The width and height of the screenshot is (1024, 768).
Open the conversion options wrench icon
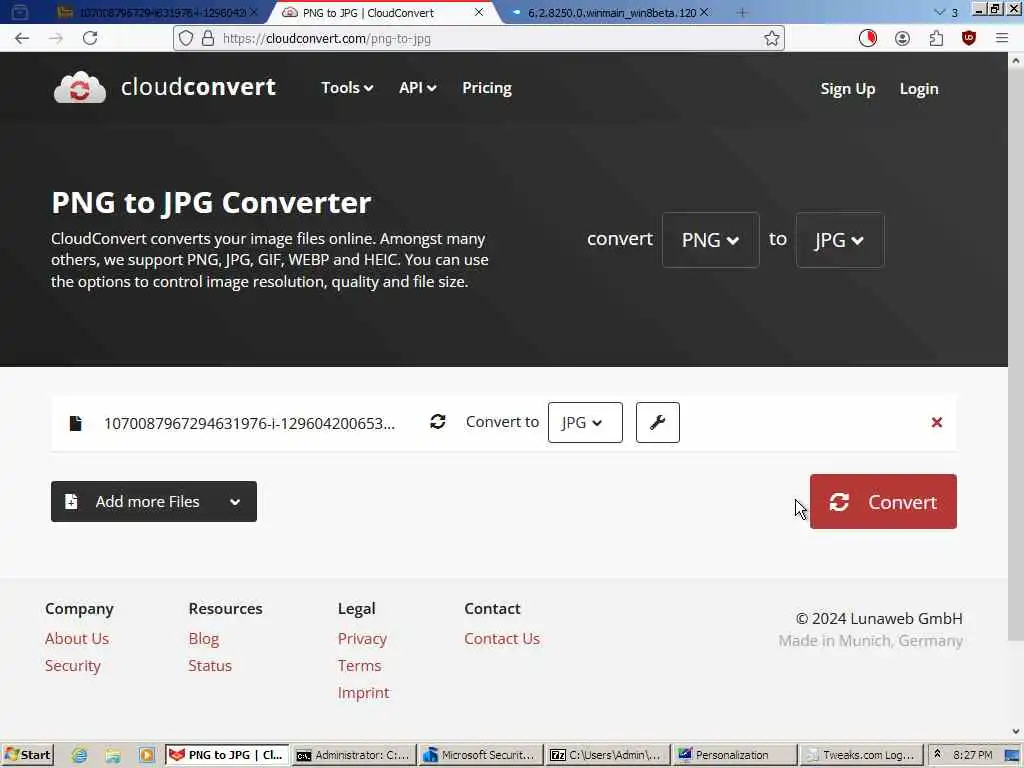[658, 423]
